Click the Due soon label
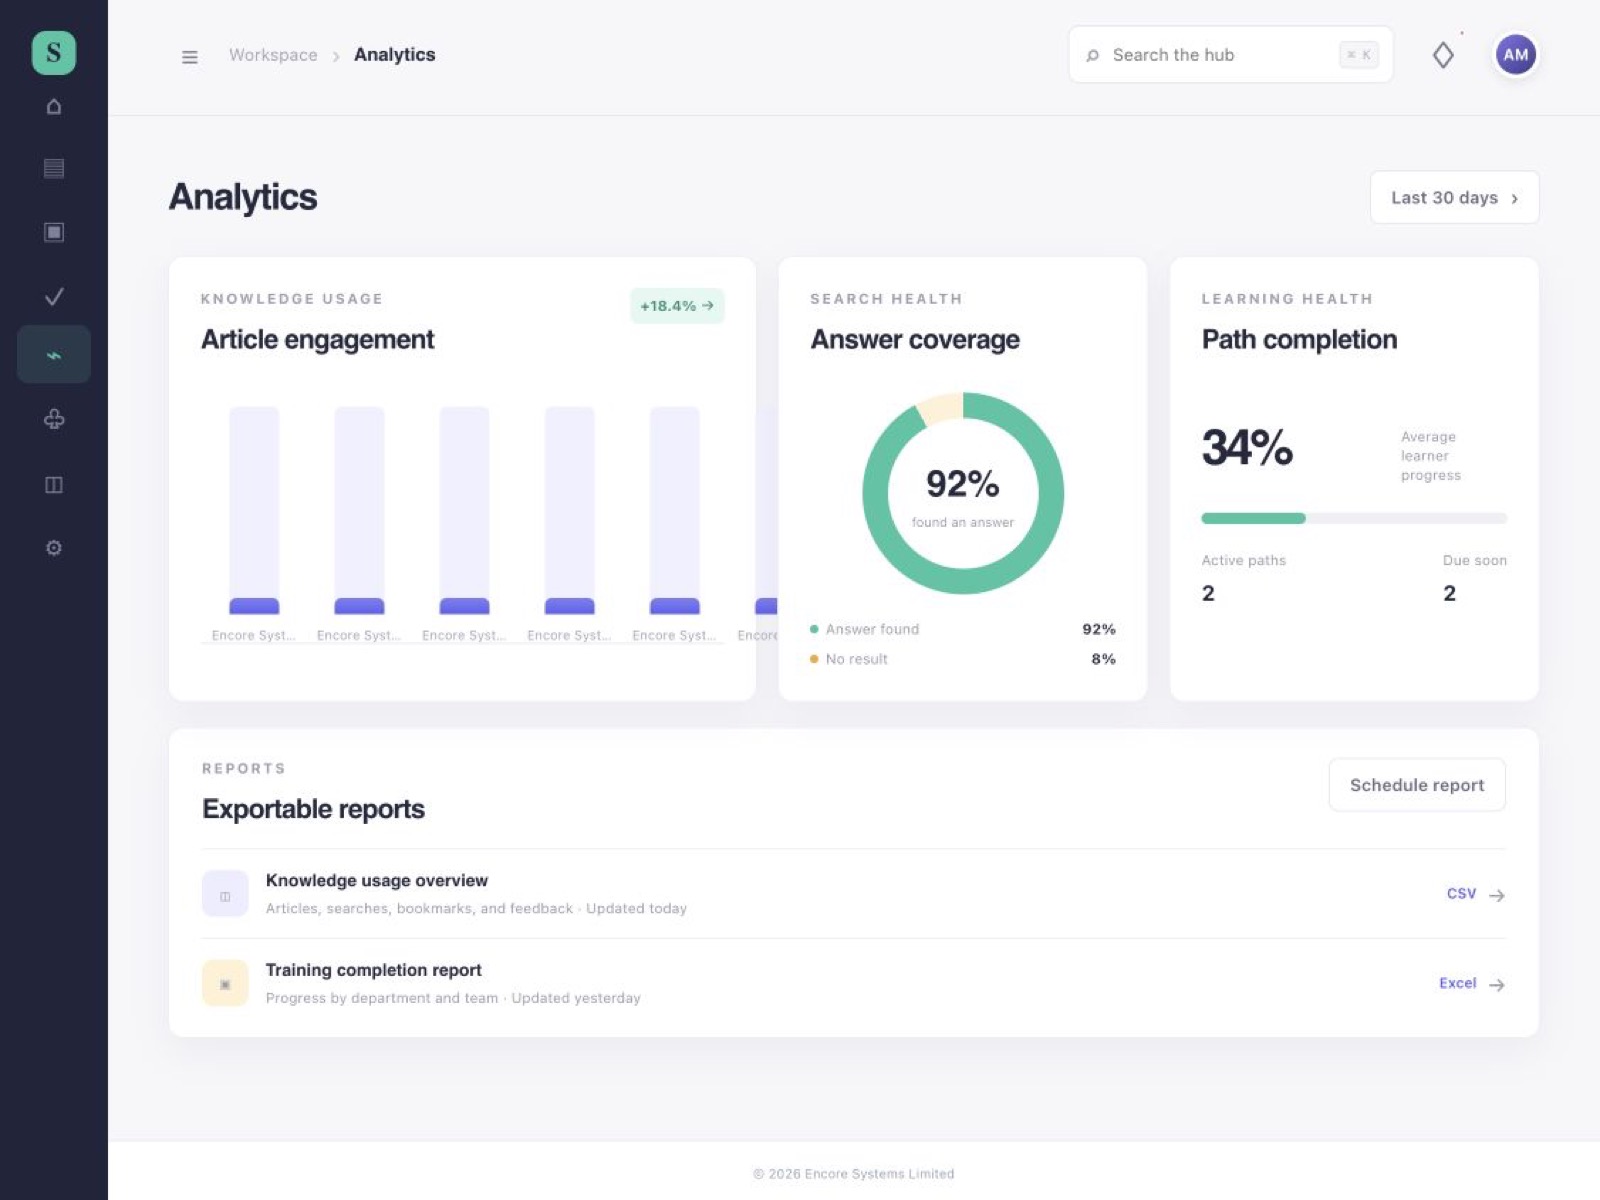The width and height of the screenshot is (1600, 1200). pos(1475,560)
